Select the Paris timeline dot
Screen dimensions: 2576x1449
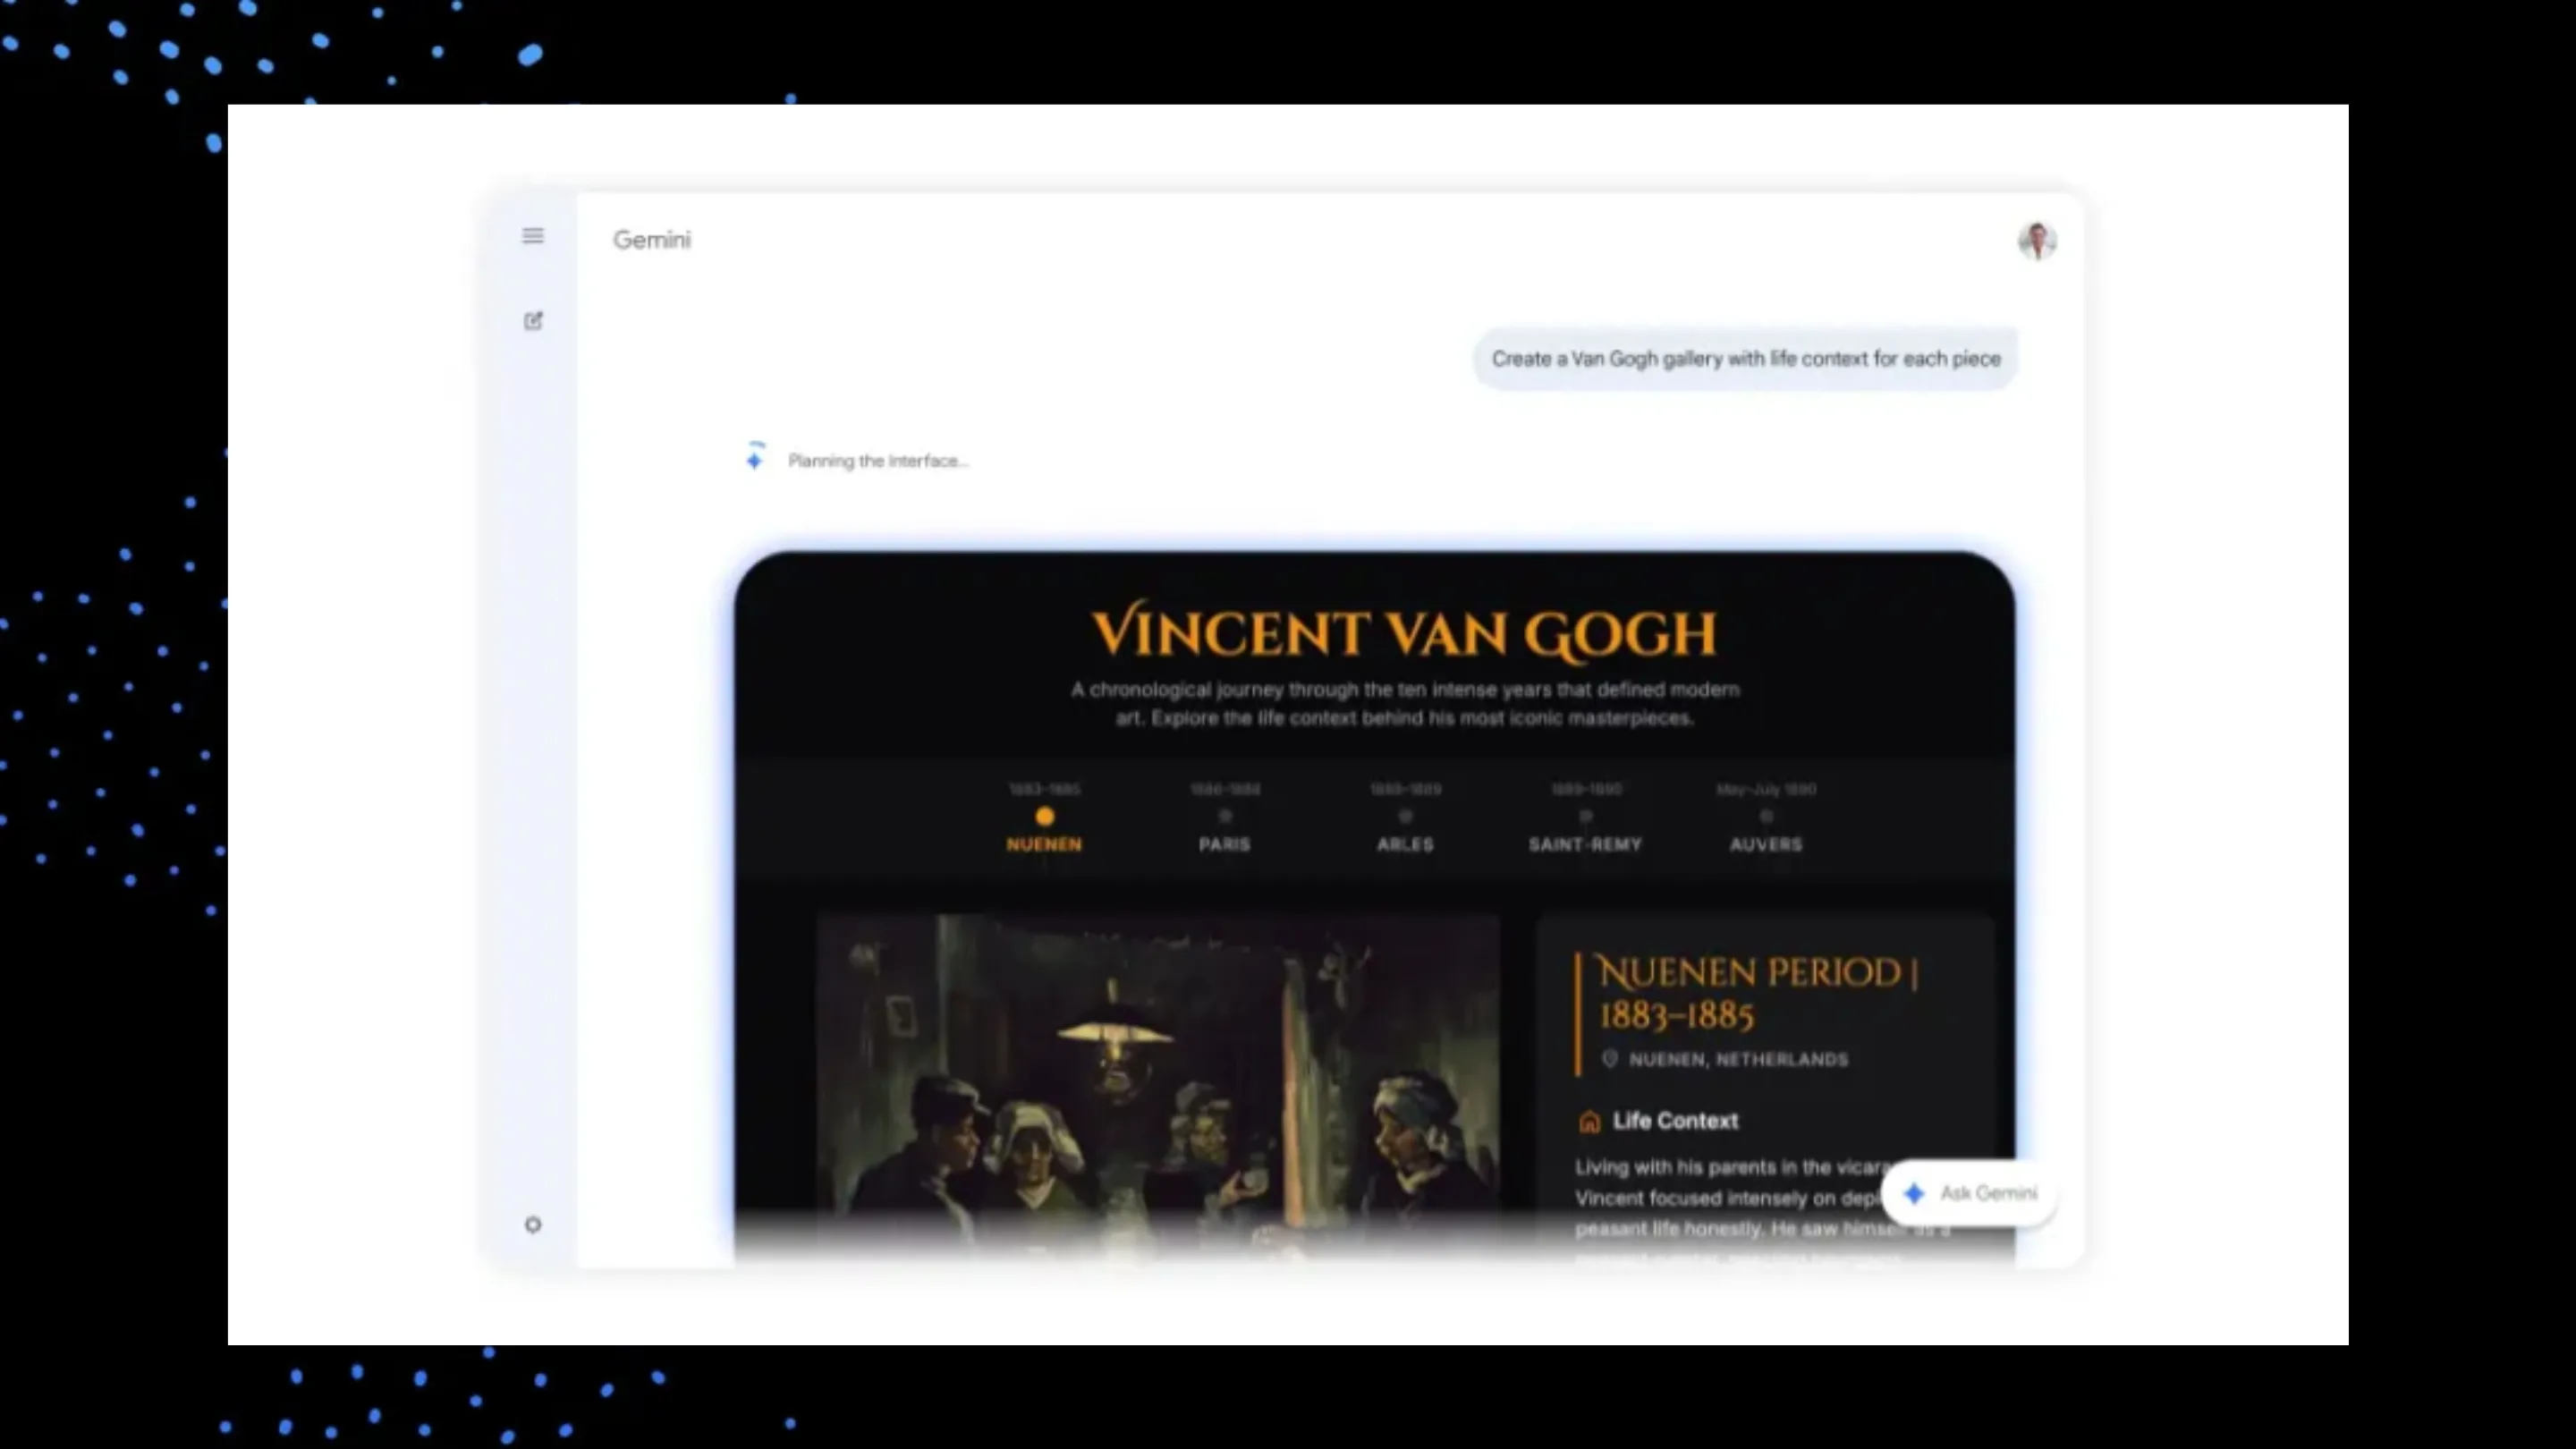click(1226, 816)
